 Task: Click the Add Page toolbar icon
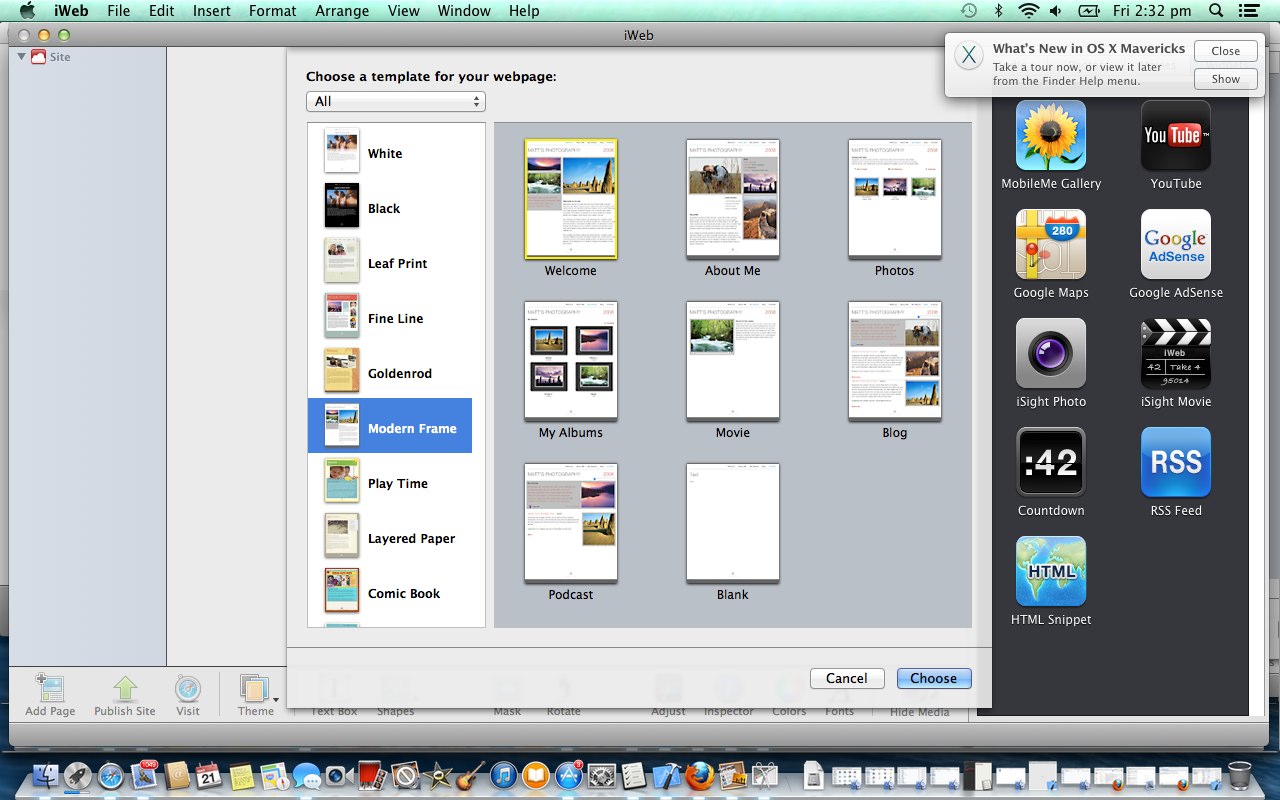[x=50, y=689]
